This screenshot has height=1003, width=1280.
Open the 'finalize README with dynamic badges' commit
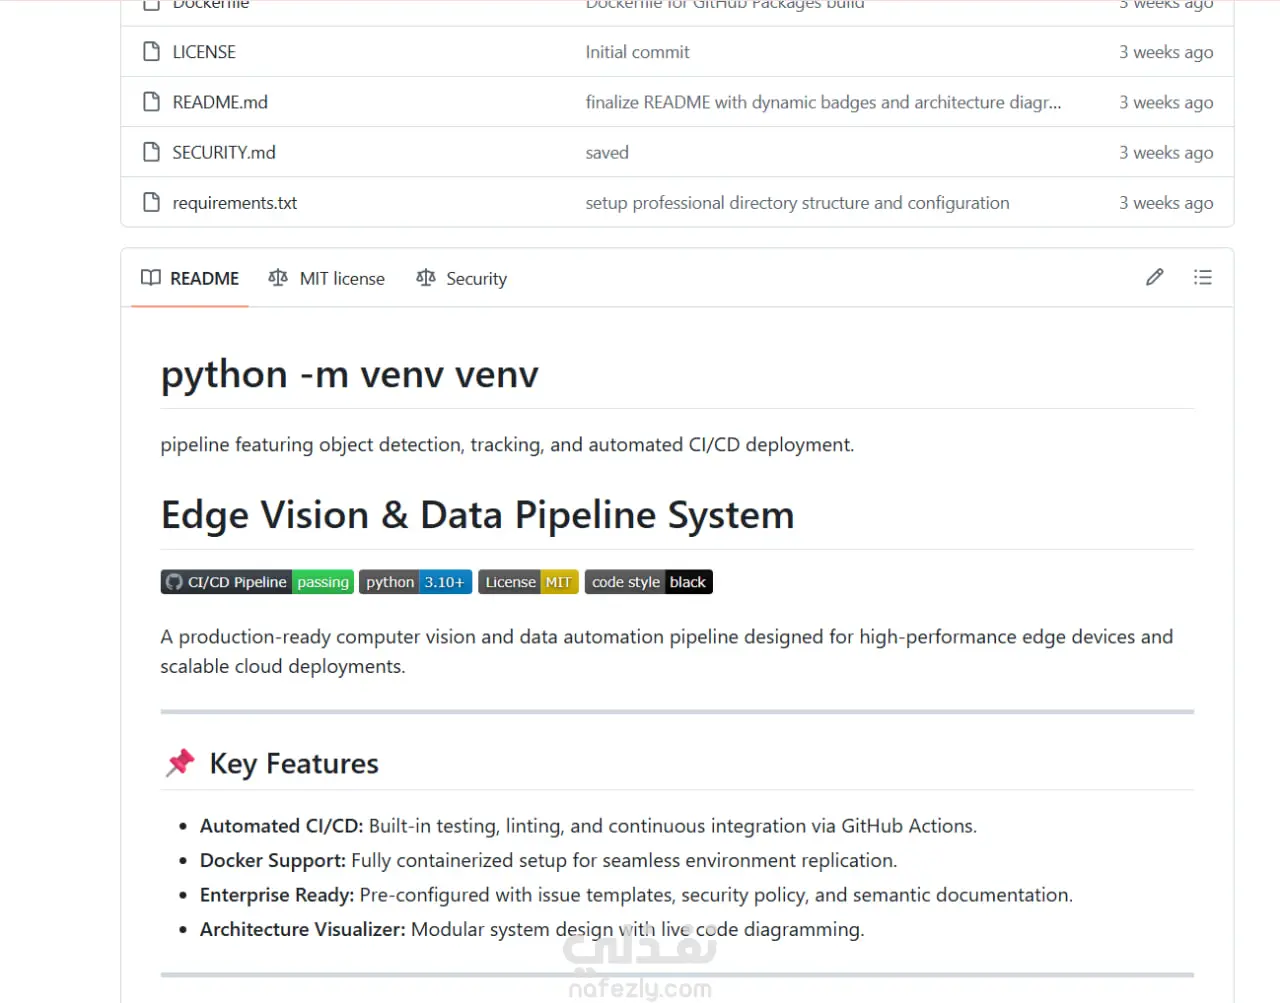click(823, 102)
